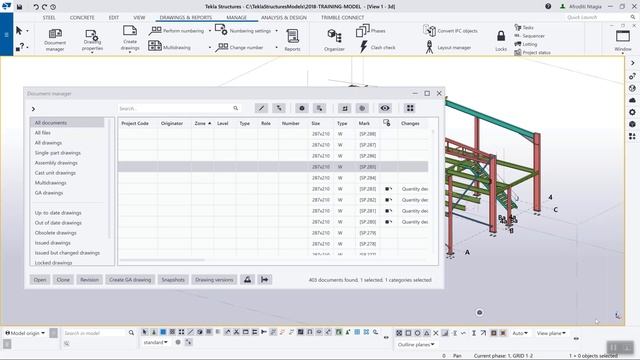Expand the Document manager sidebar chevron

[x=33, y=109]
